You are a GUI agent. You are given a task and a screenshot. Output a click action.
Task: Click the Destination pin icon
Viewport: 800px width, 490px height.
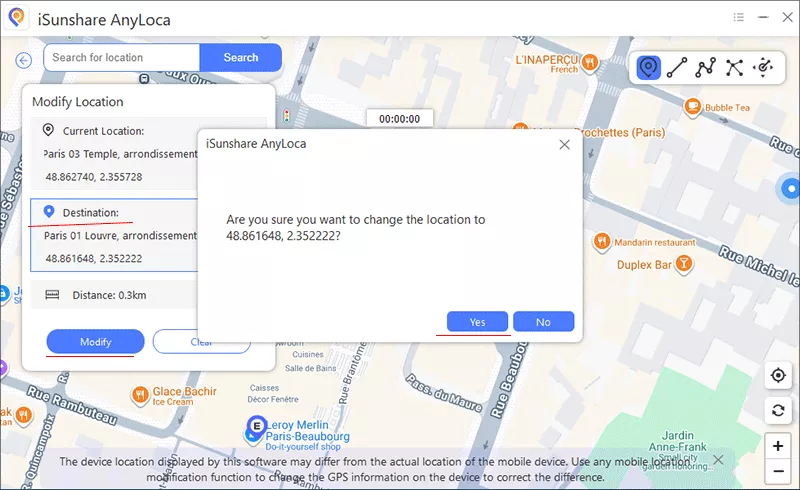(49, 211)
